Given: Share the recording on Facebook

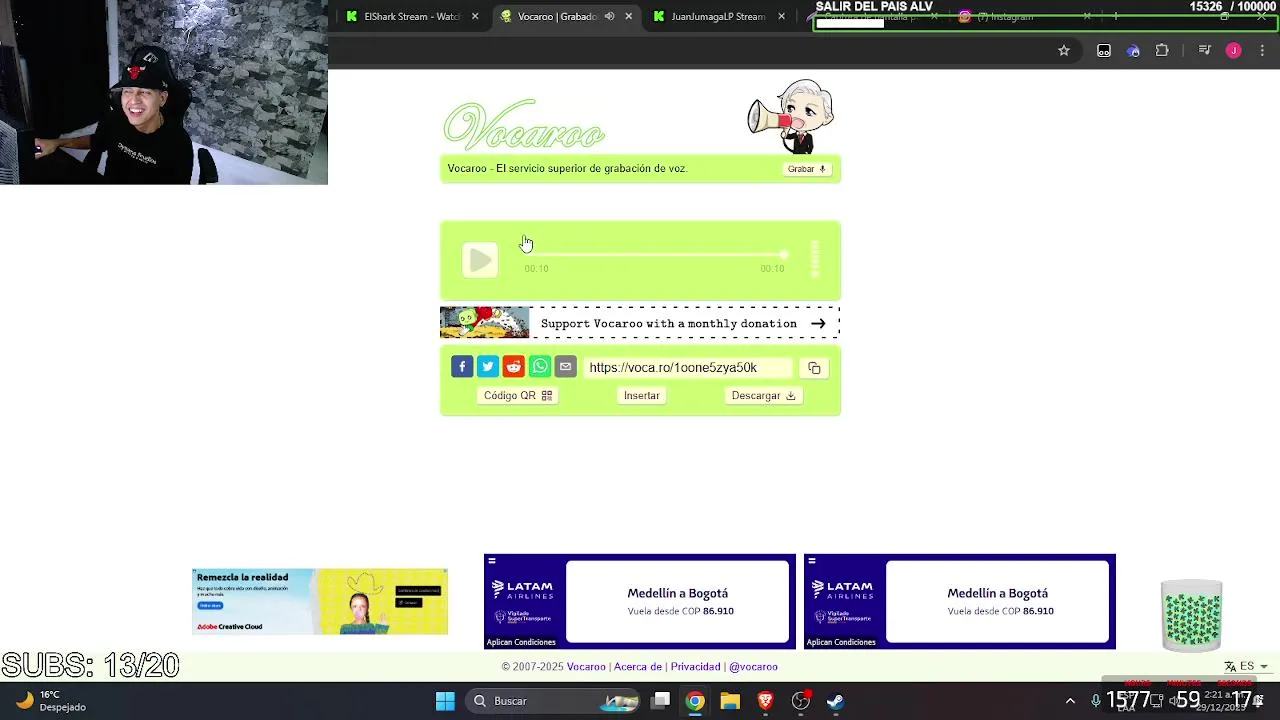Looking at the screenshot, I should 462,367.
